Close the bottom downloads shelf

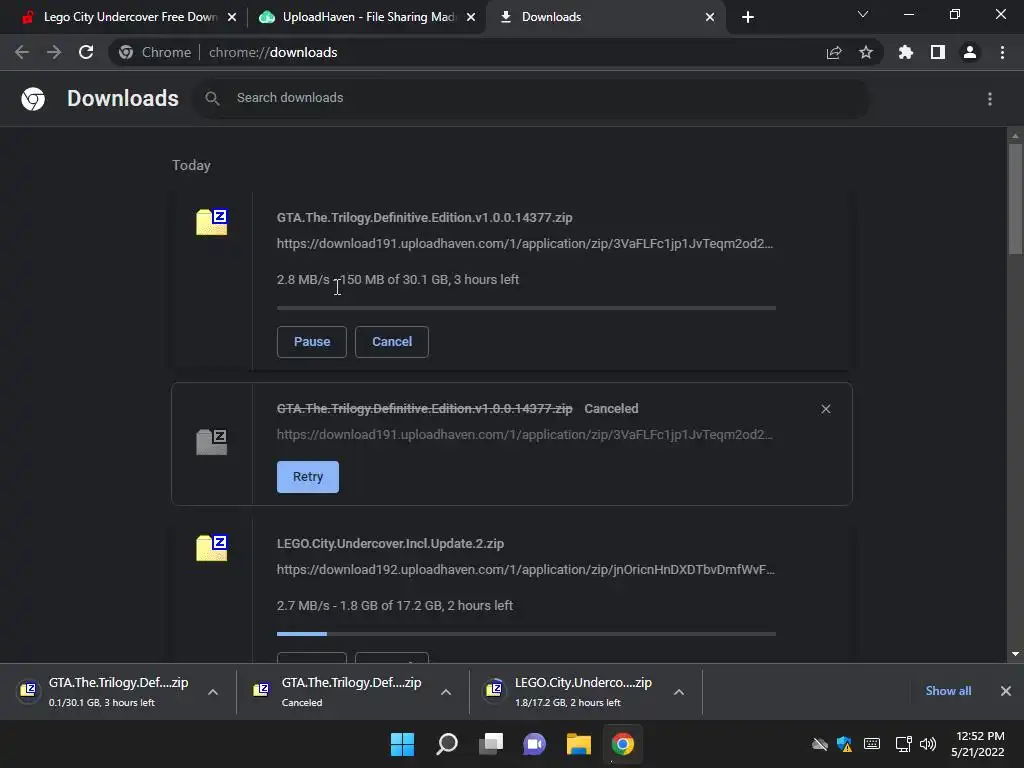pyautogui.click(x=1006, y=691)
